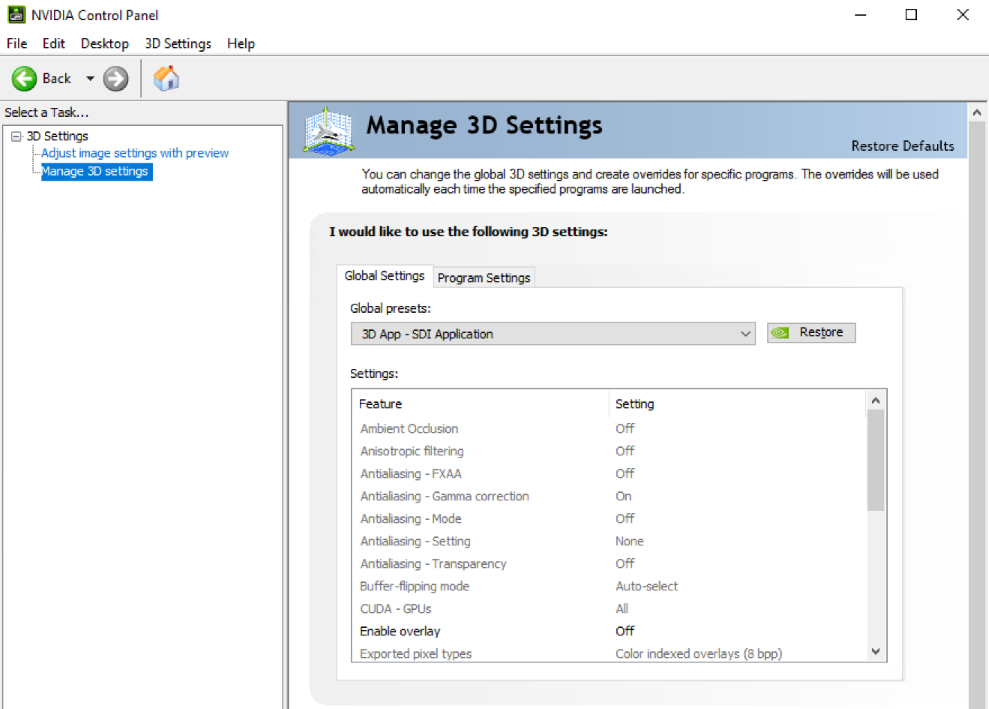Close the NVIDIA Control Panel window
The width and height of the screenshot is (989, 709).
click(963, 15)
